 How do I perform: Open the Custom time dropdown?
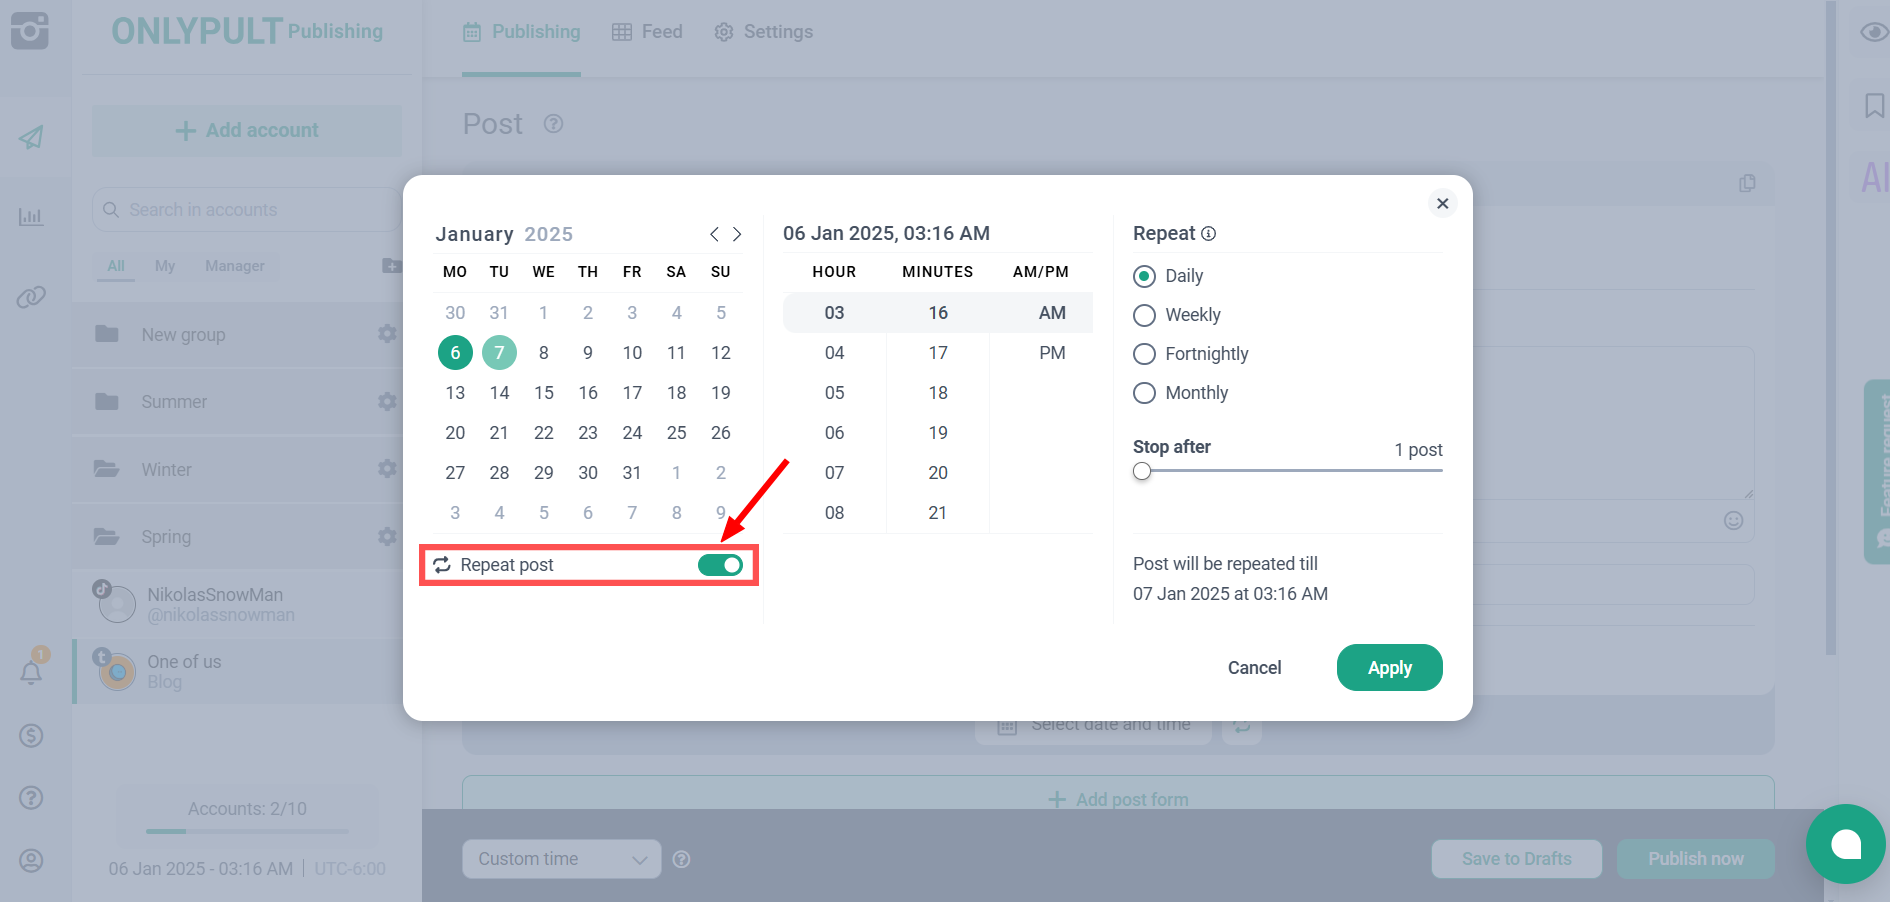pyautogui.click(x=561, y=859)
